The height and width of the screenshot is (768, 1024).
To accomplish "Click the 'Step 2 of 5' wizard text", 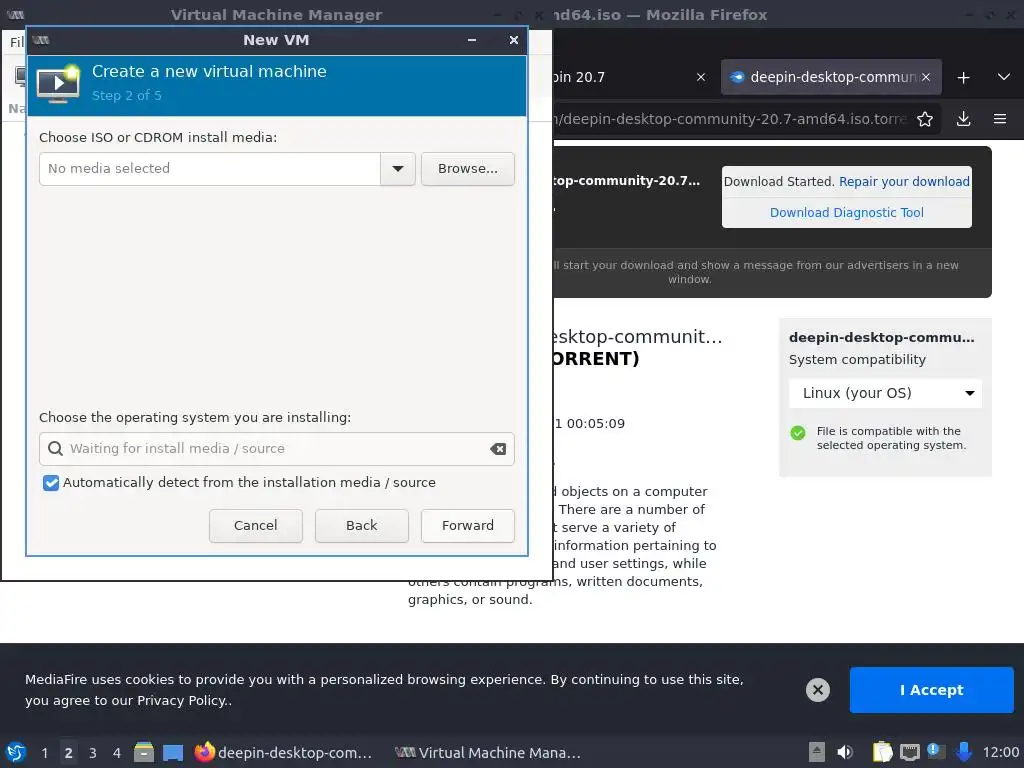I will (x=127, y=95).
